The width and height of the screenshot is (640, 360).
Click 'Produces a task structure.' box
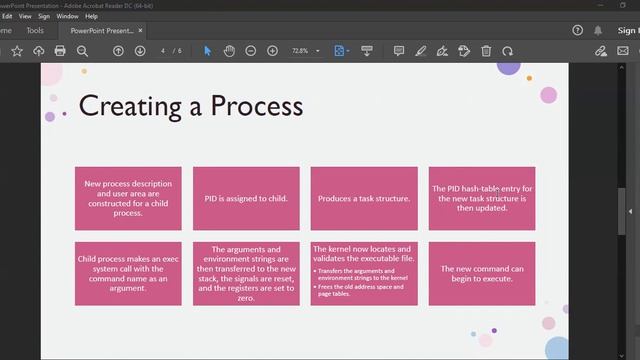point(364,198)
